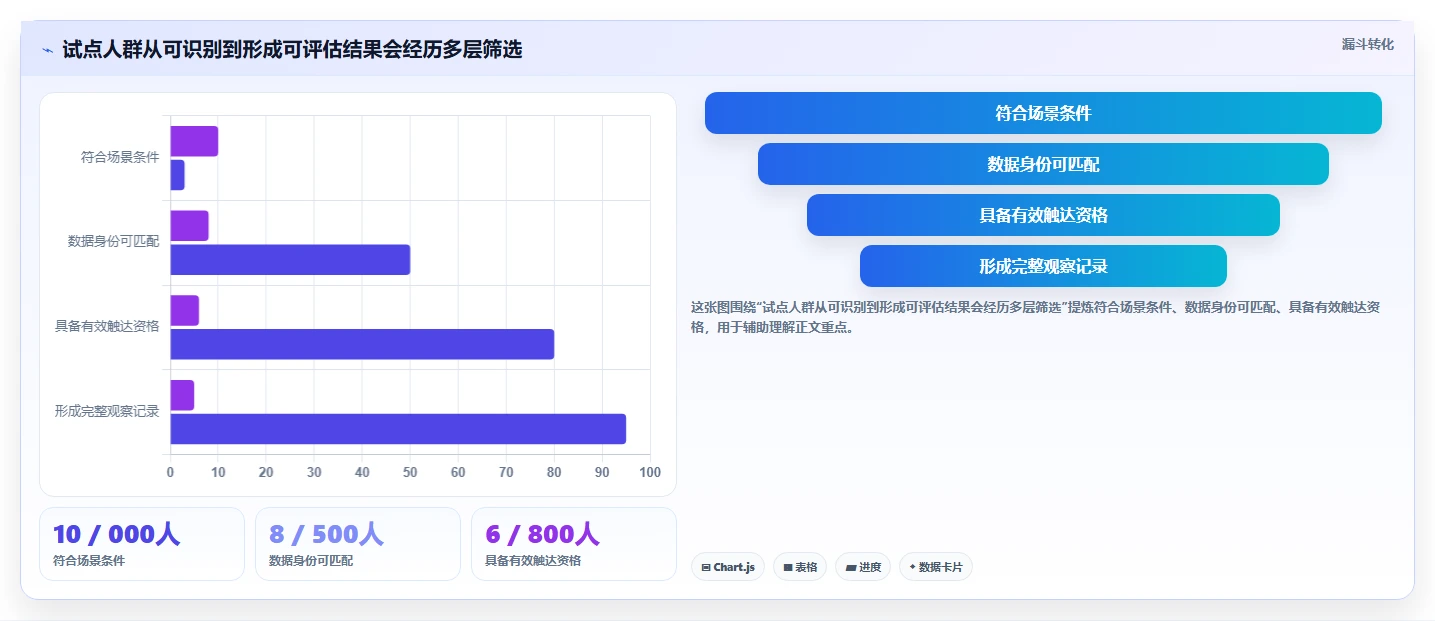This screenshot has height=621, width=1435.
Task: Click the blue bar for 形成完整观察记录
Action: (398, 429)
